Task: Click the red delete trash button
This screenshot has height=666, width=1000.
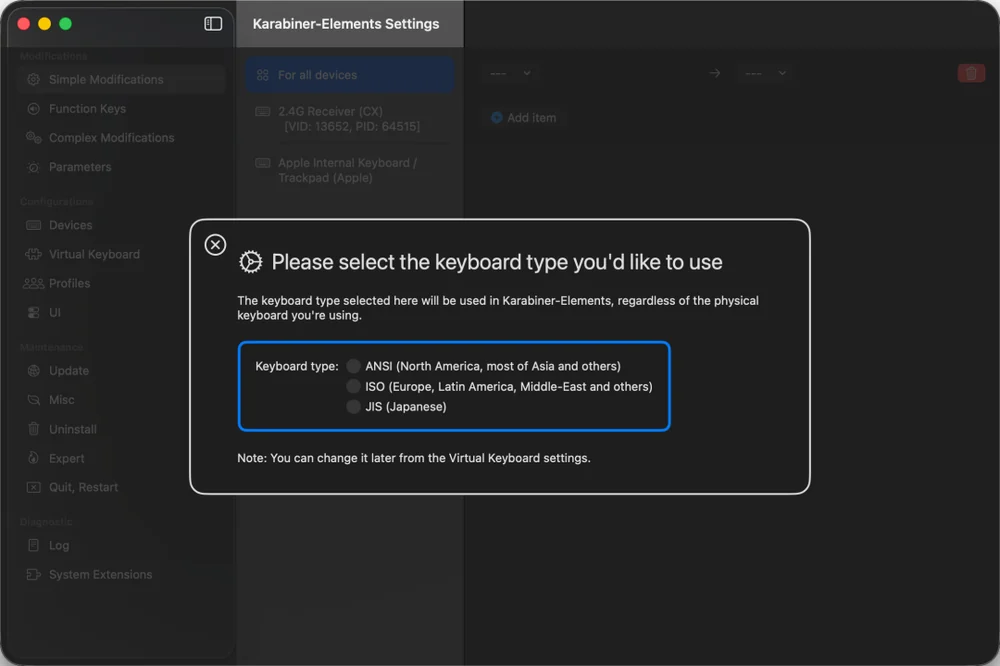Action: click(x=971, y=73)
